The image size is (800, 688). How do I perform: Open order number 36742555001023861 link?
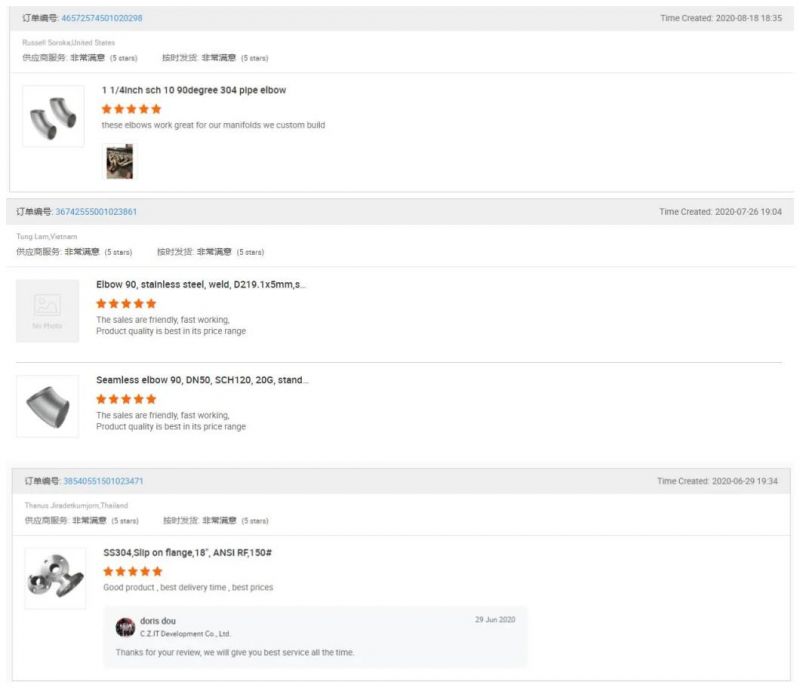tap(96, 212)
